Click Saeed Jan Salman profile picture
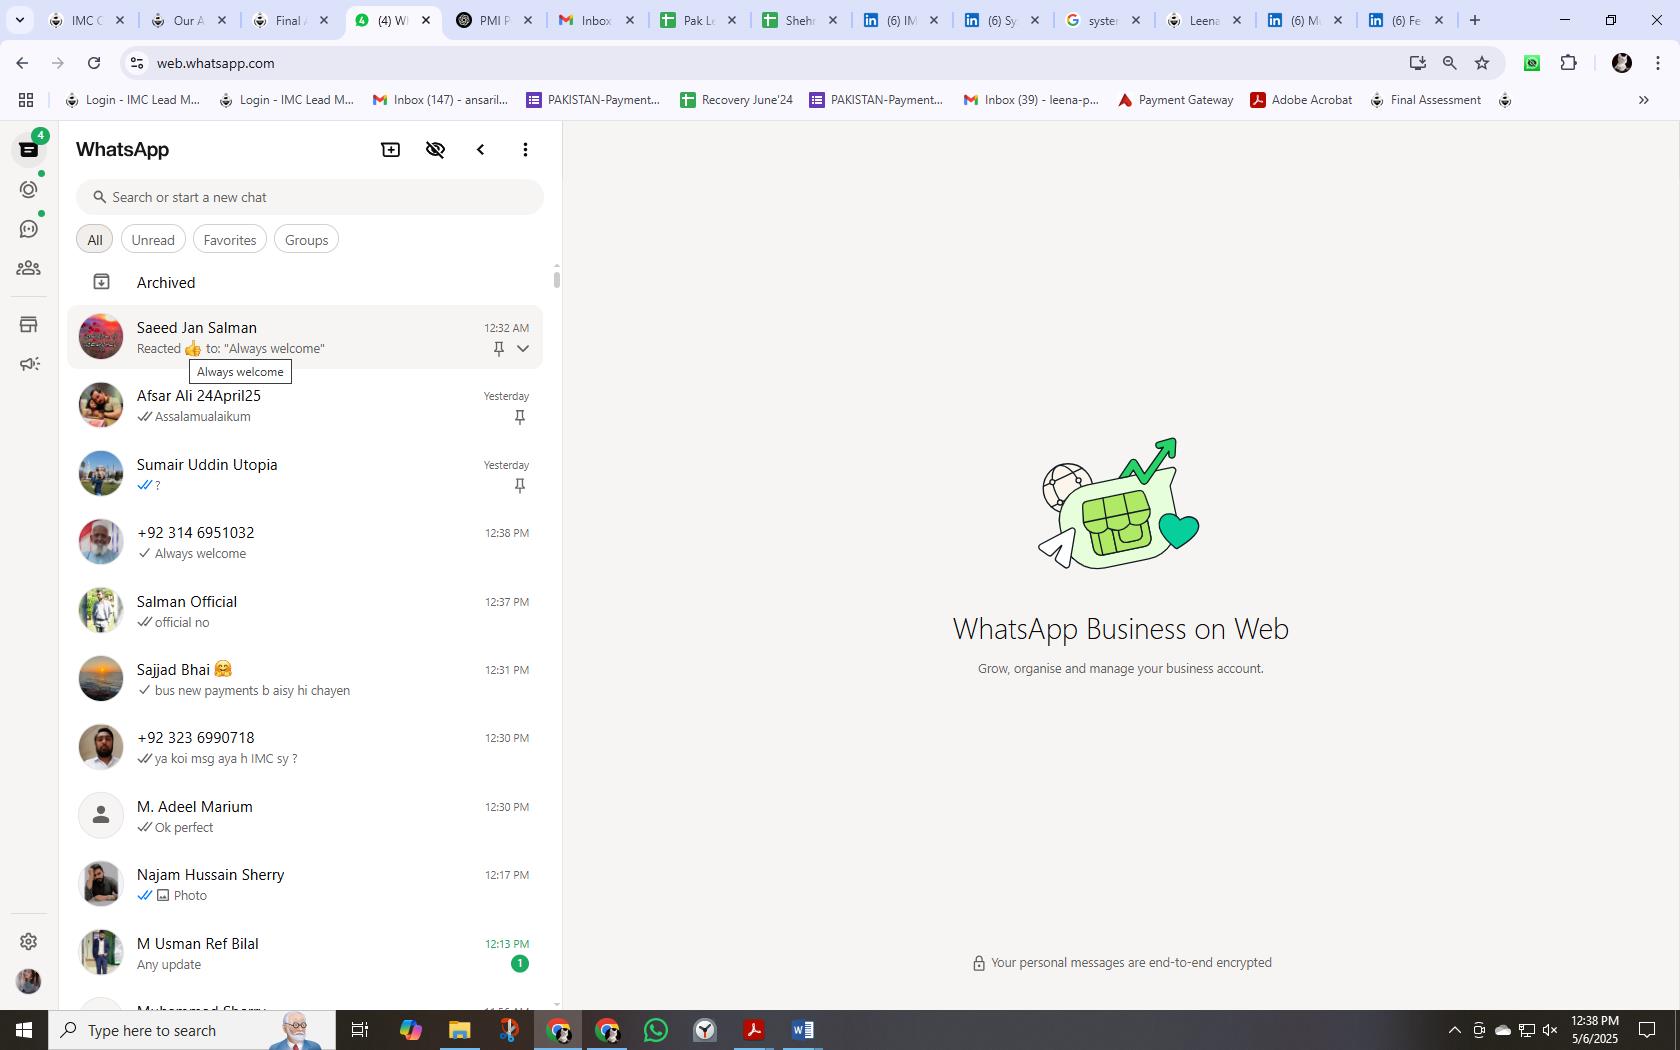Image resolution: width=1680 pixels, height=1050 pixels. (101, 337)
